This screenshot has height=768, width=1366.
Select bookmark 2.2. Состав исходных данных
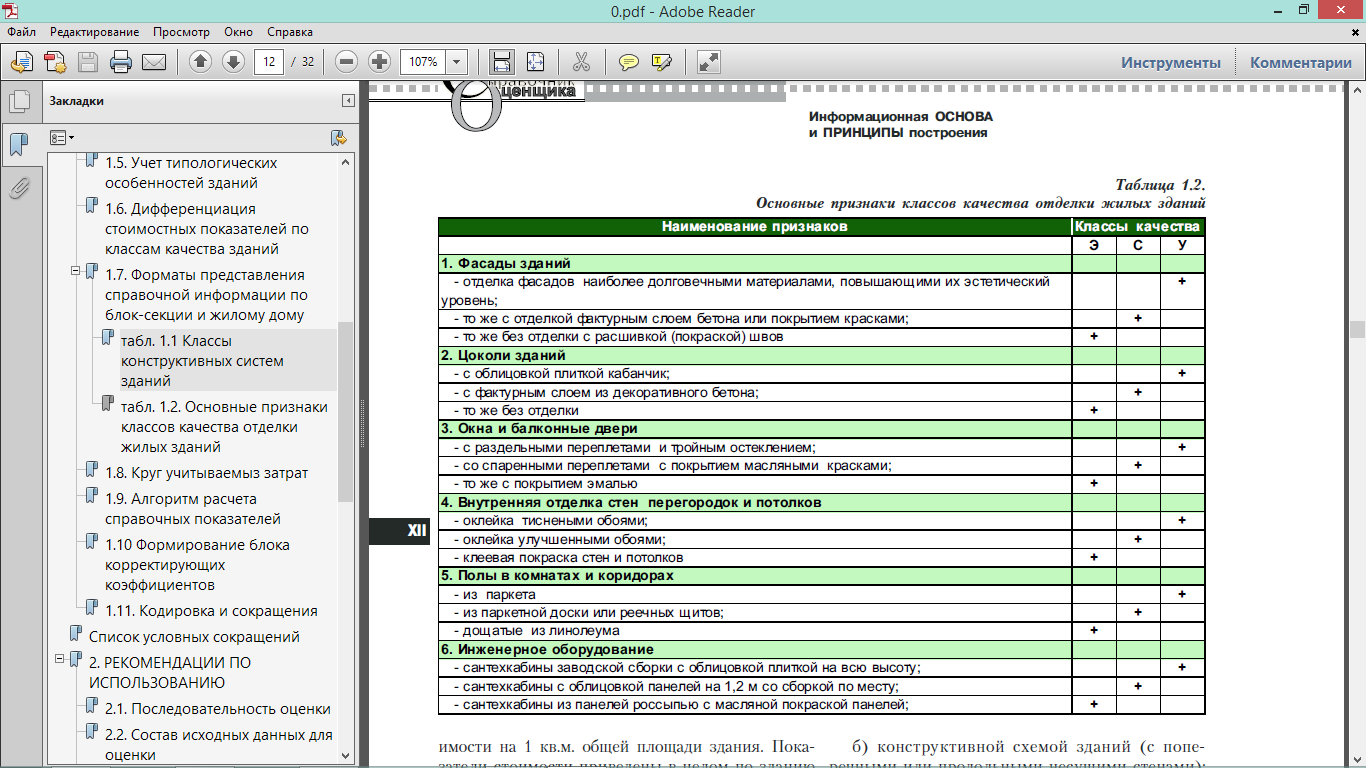pos(218,747)
